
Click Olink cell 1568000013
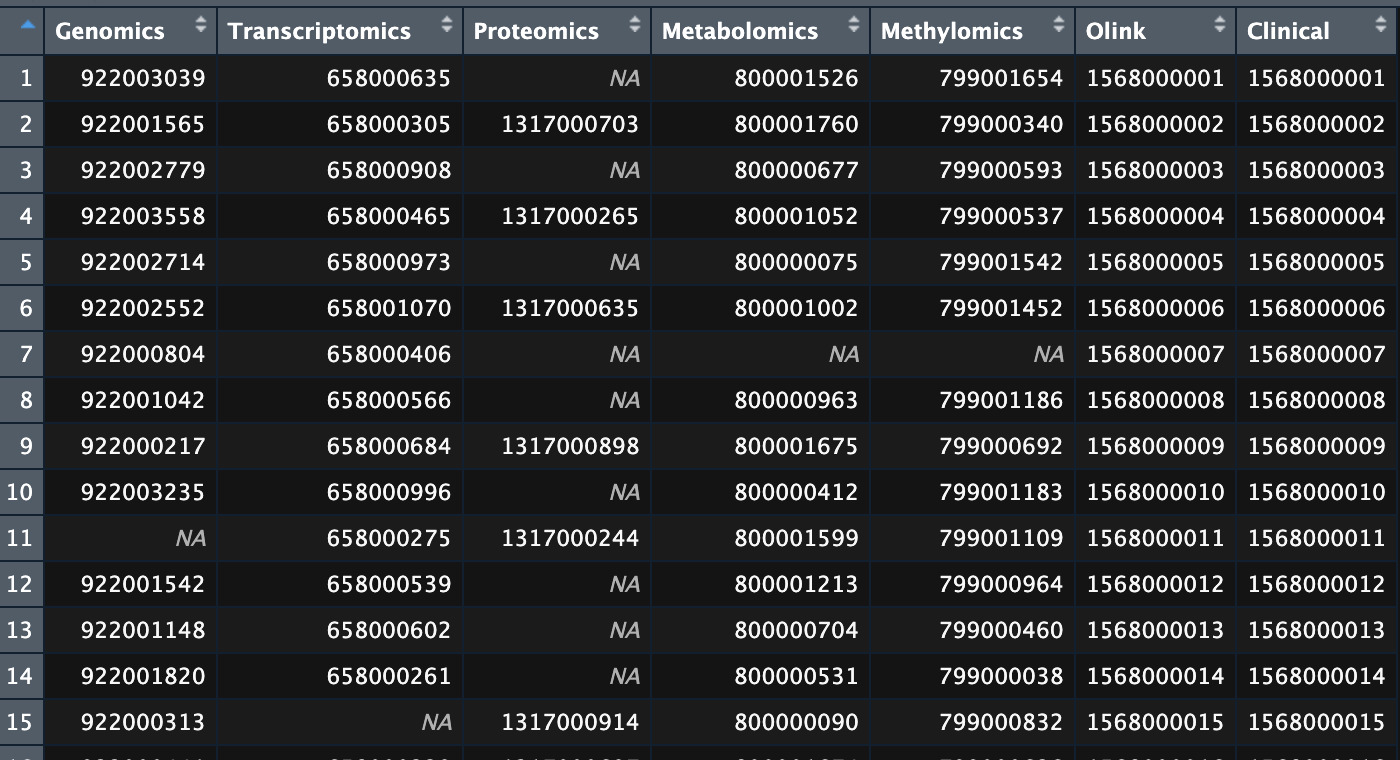(x=1155, y=630)
